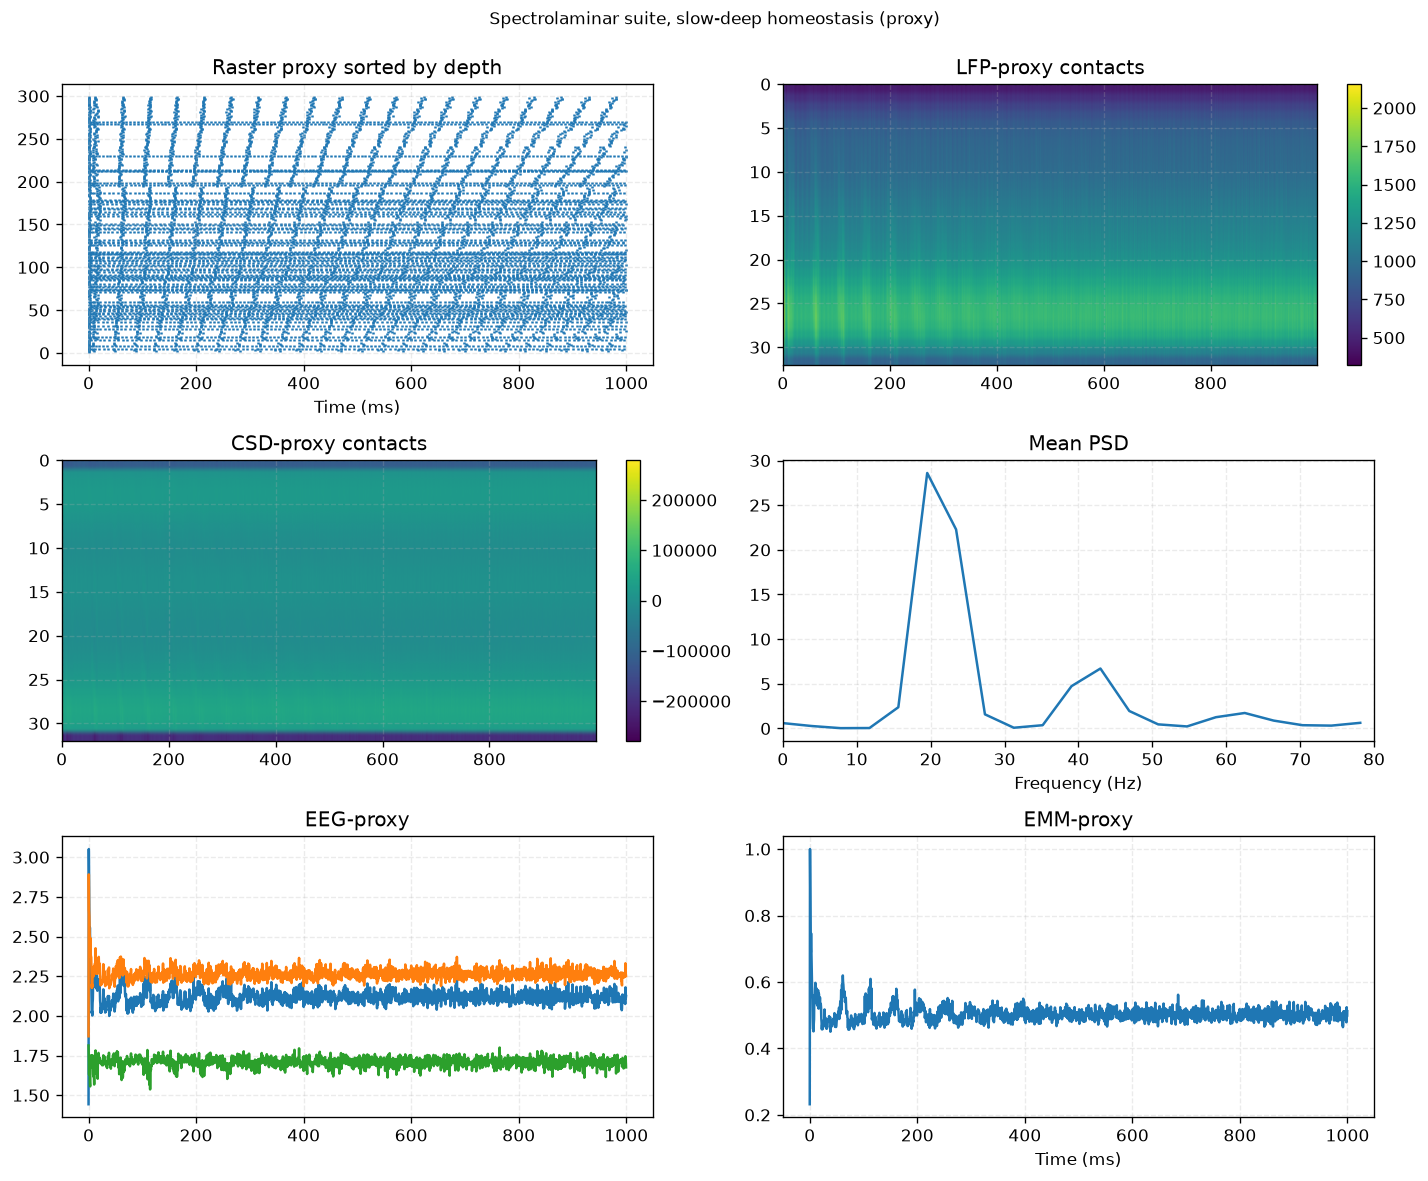This screenshot has width=1428, height=1181.
Task: Click the Mean PSD peak near 20 Hz
Action: point(927,473)
